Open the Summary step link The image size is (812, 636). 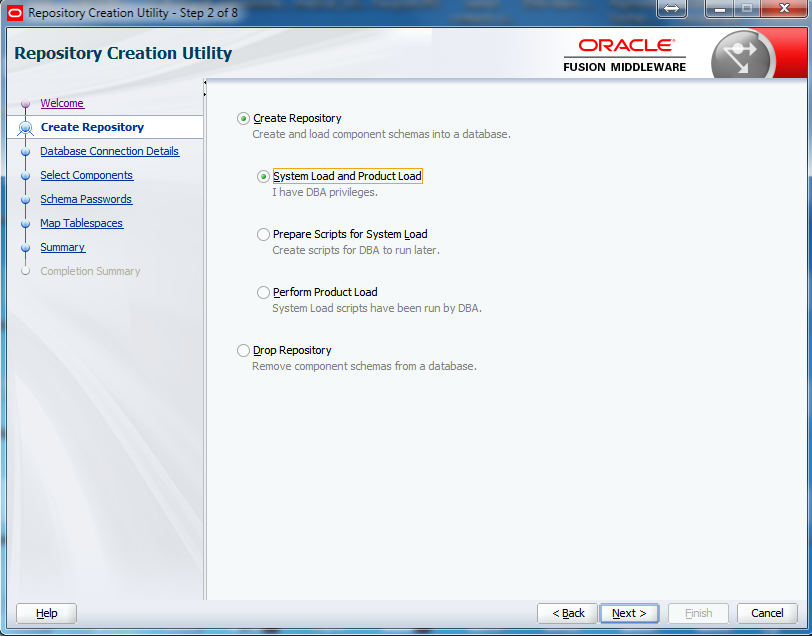point(63,247)
